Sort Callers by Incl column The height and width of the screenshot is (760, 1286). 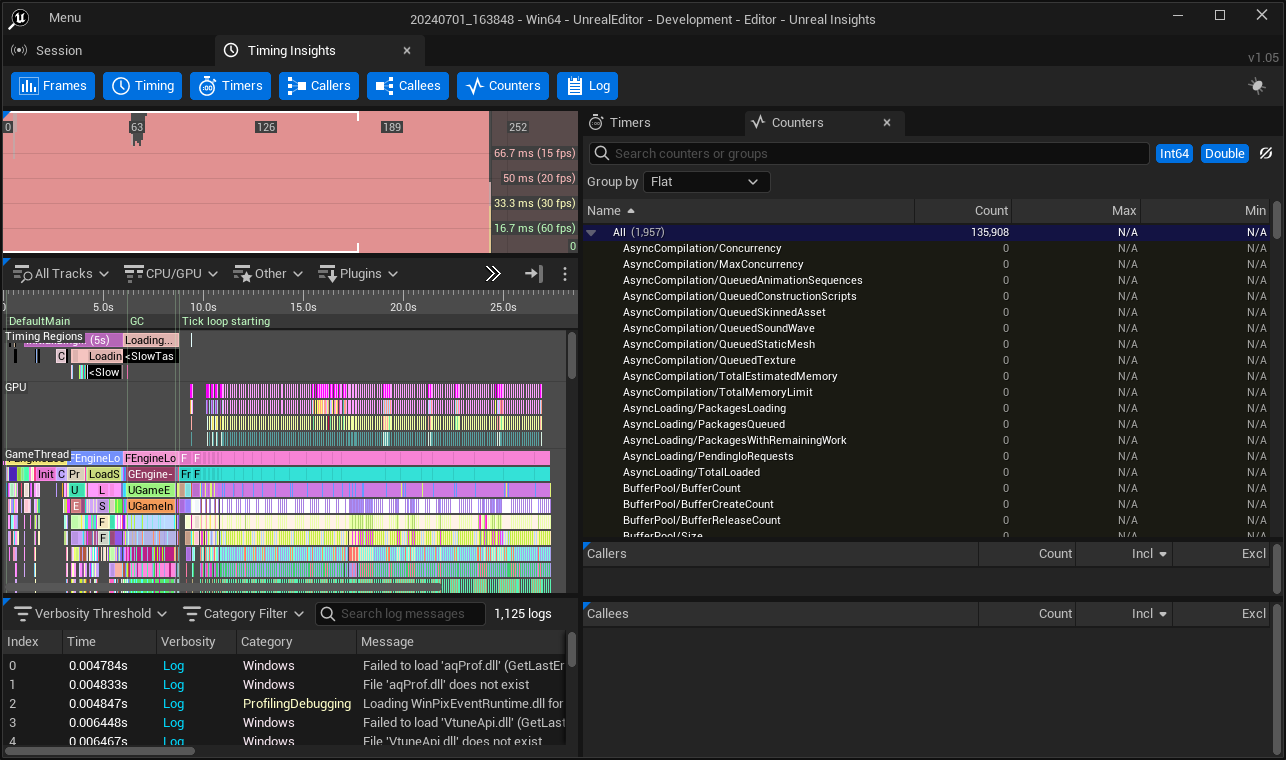click(x=1124, y=553)
